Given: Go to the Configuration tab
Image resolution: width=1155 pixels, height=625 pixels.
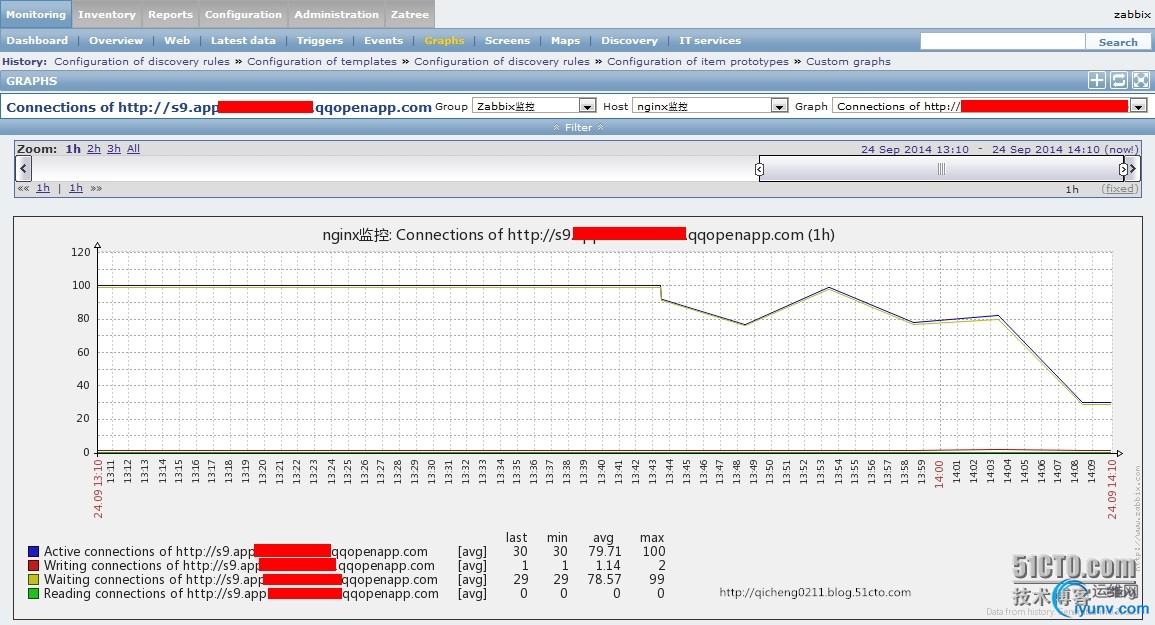Looking at the screenshot, I should 243,14.
